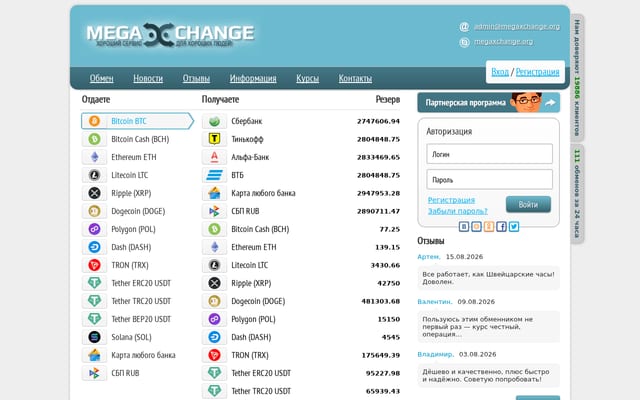This screenshot has width=640, height=400.
Task: Choose Сбербанк in the Получаете column
Action: click(301, 121)
